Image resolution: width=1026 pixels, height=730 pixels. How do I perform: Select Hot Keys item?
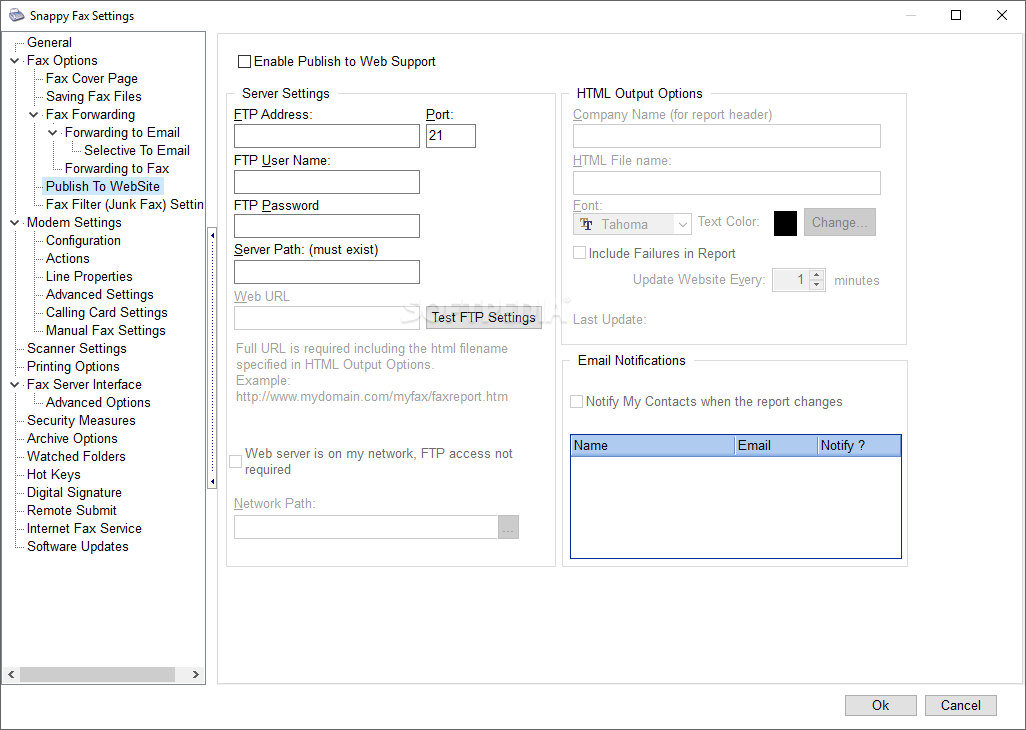click(x=54, y=474)
